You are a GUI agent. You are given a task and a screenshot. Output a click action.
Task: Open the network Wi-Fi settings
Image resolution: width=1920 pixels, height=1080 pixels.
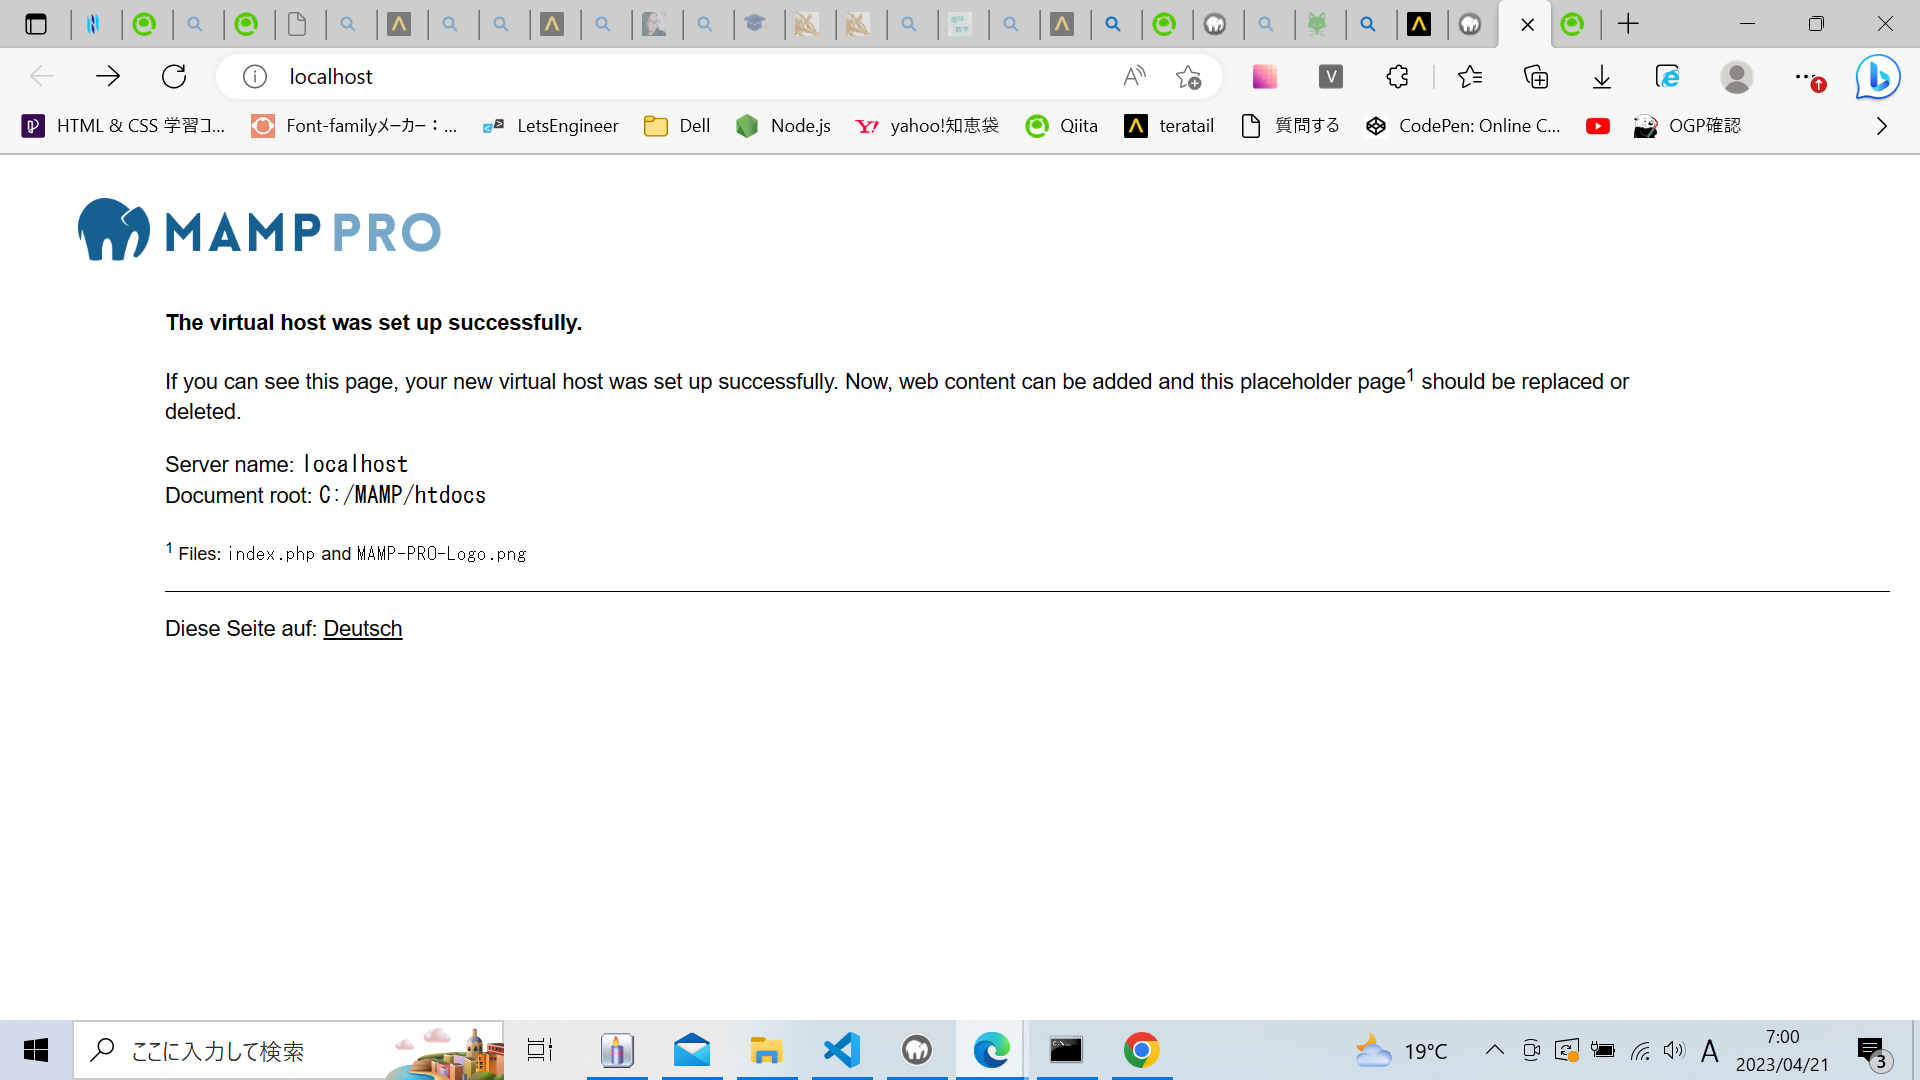coord(1640,1051)
